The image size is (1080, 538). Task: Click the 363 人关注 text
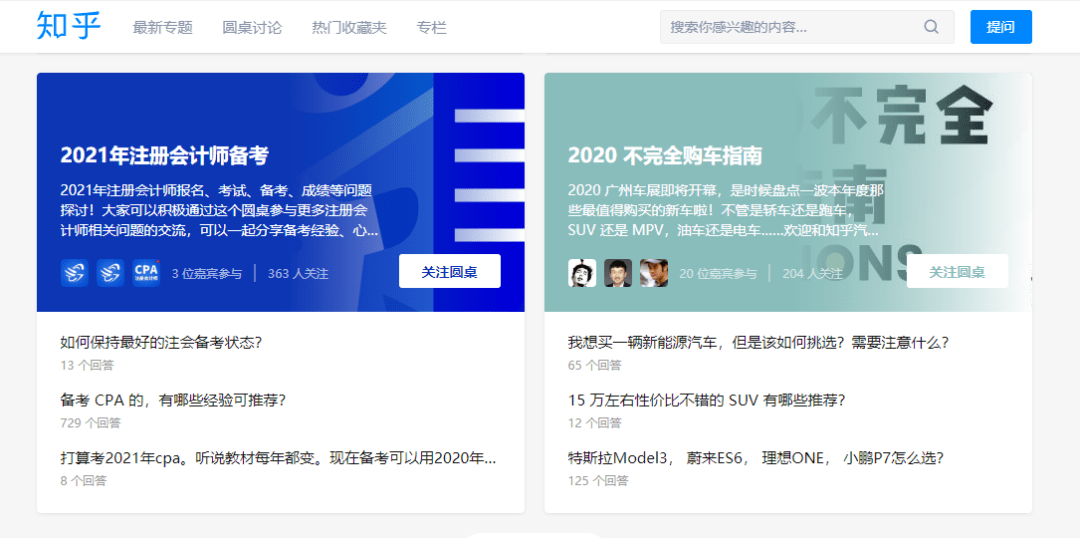(298, 273)
